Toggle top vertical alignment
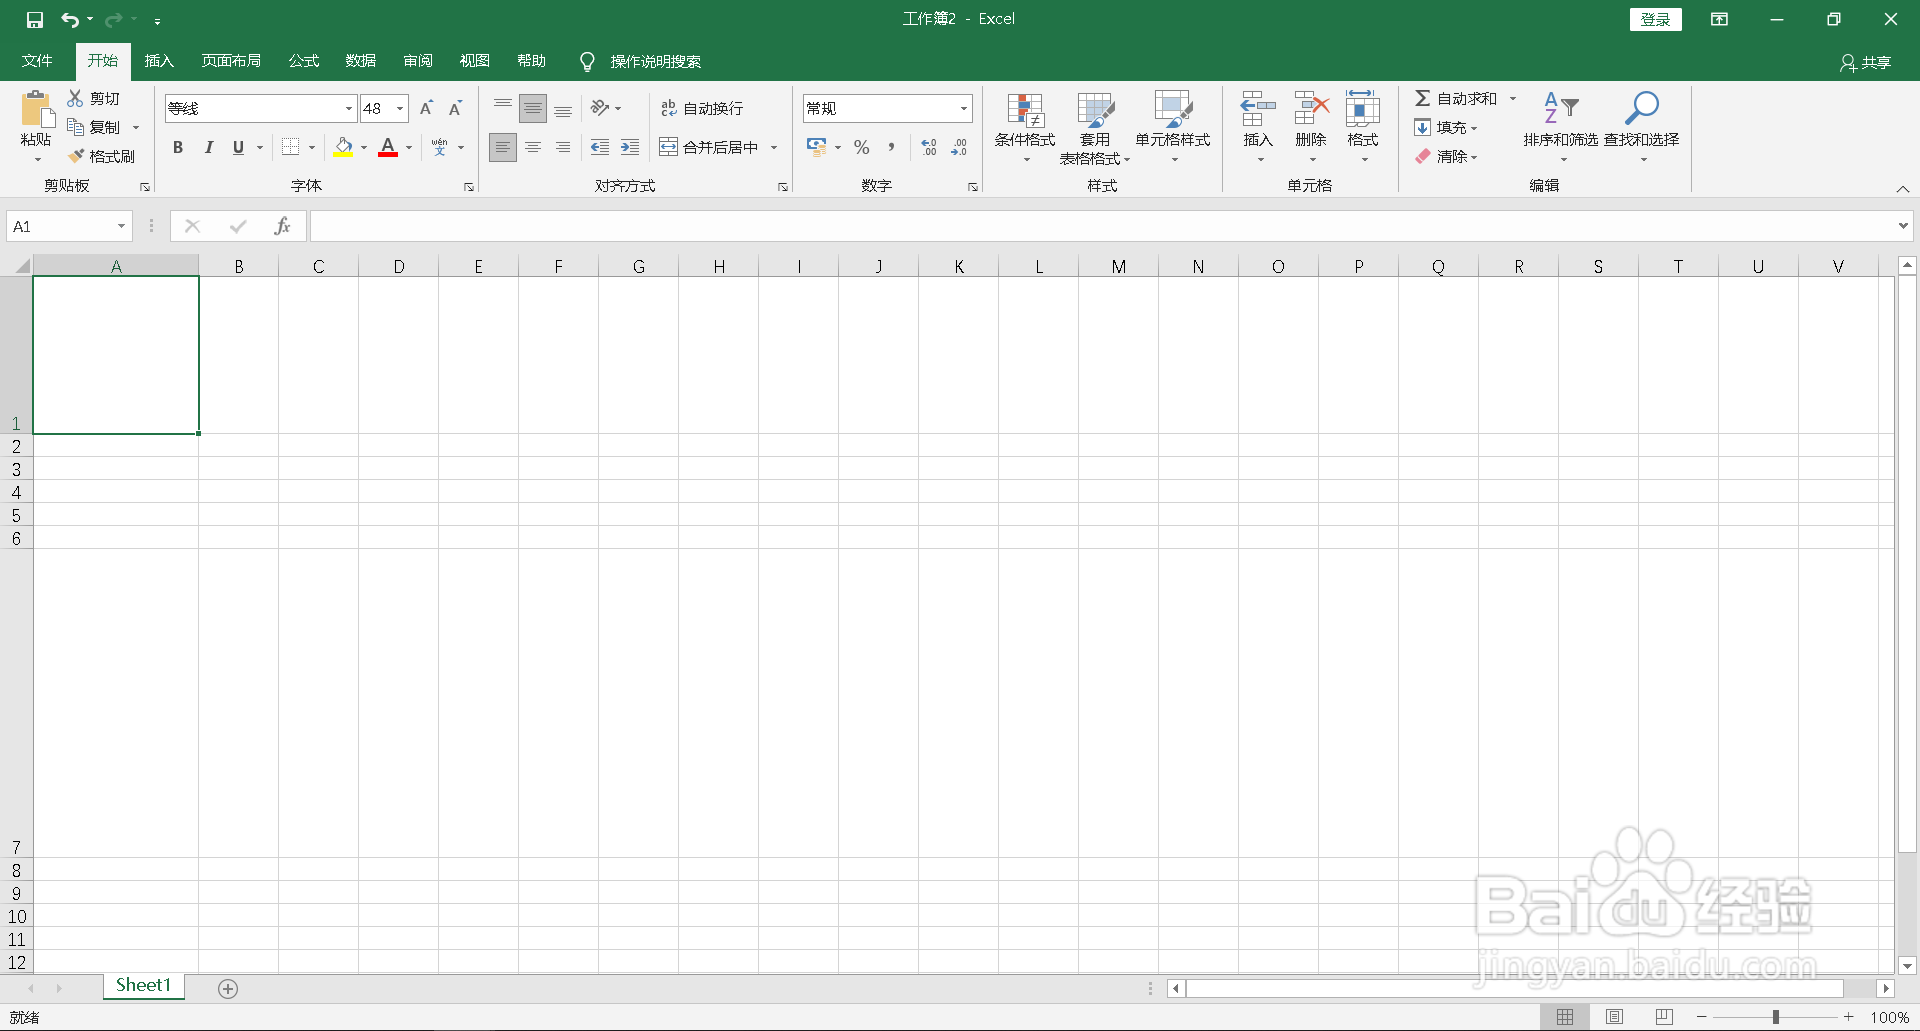The height and width of the screenshot is (1031, 1920). 503,108
